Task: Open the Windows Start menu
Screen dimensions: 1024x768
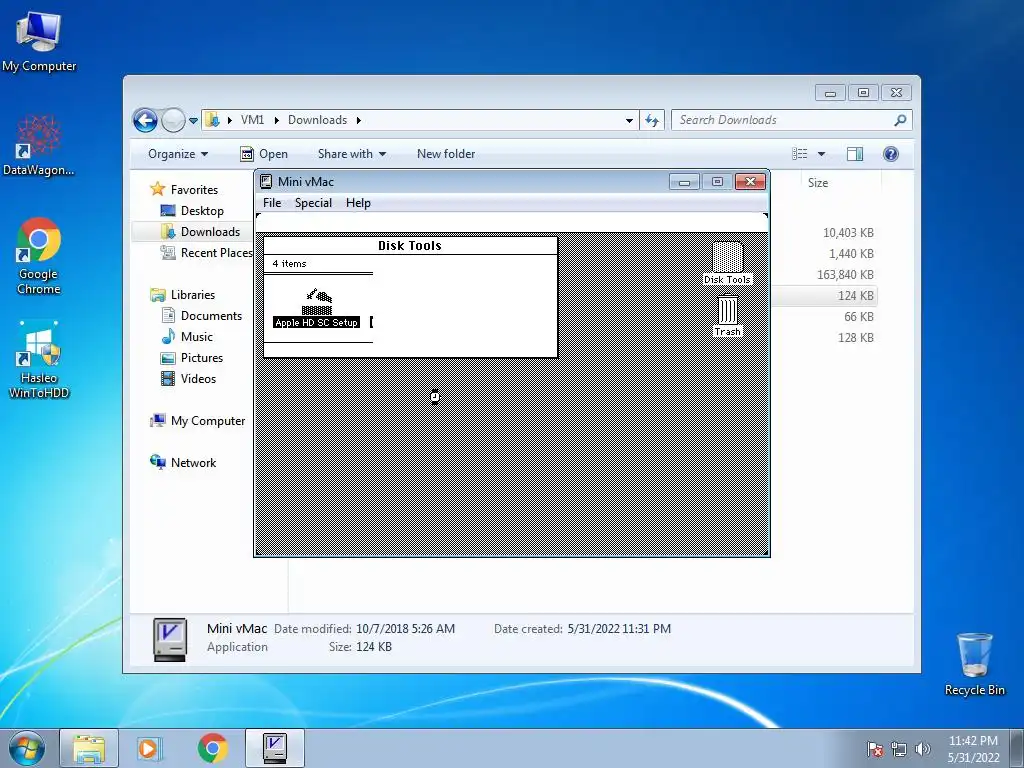Action: [26, 748]
